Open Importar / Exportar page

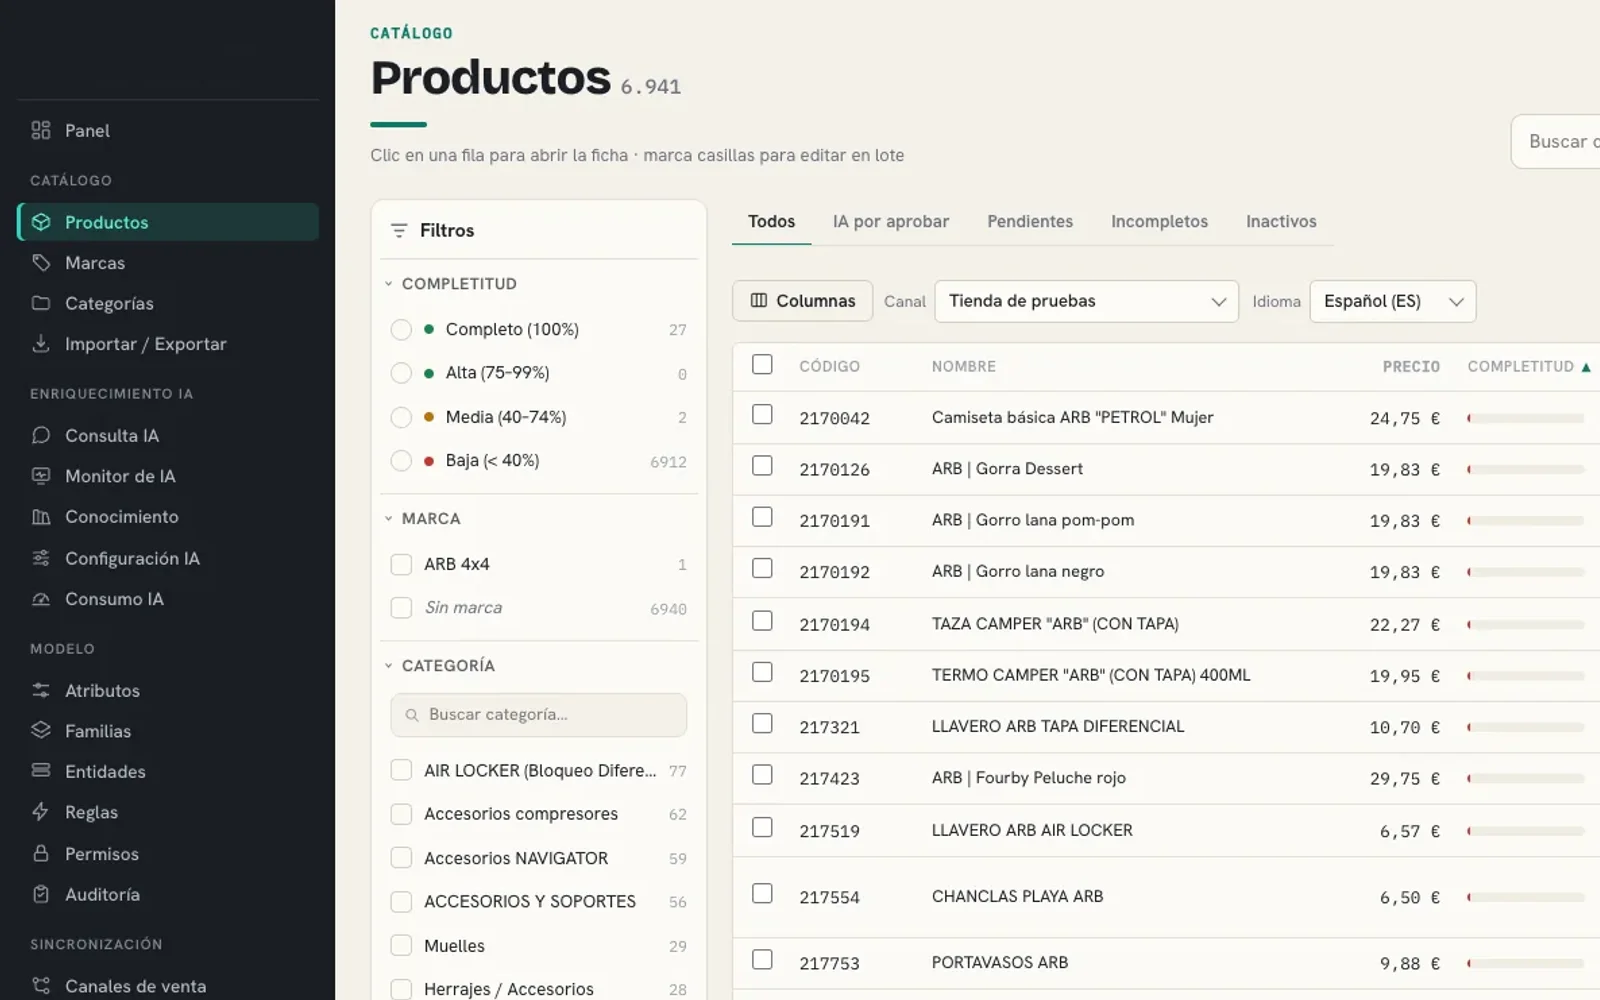click(168, 344)
